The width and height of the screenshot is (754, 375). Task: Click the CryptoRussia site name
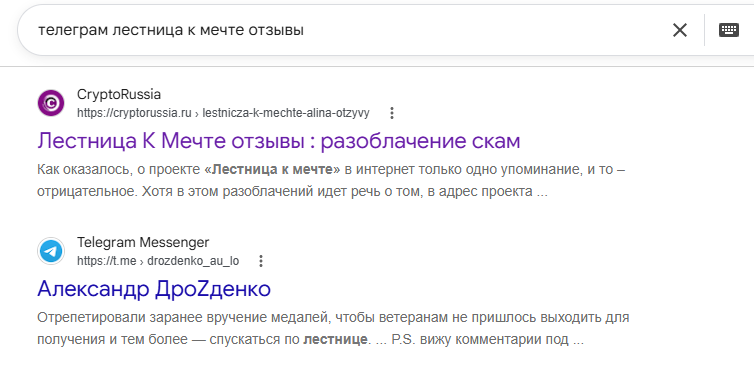coord(119,94)
